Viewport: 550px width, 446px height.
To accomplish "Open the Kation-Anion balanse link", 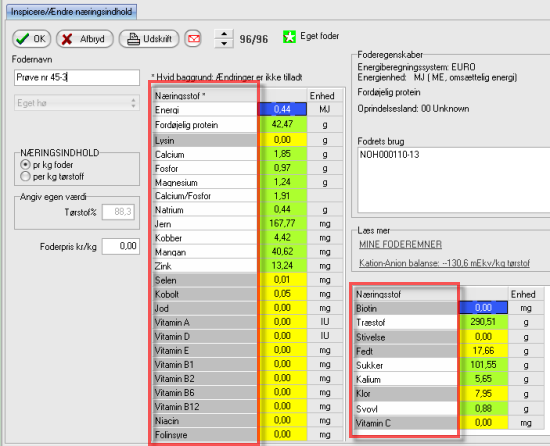I will pos(444,263).
